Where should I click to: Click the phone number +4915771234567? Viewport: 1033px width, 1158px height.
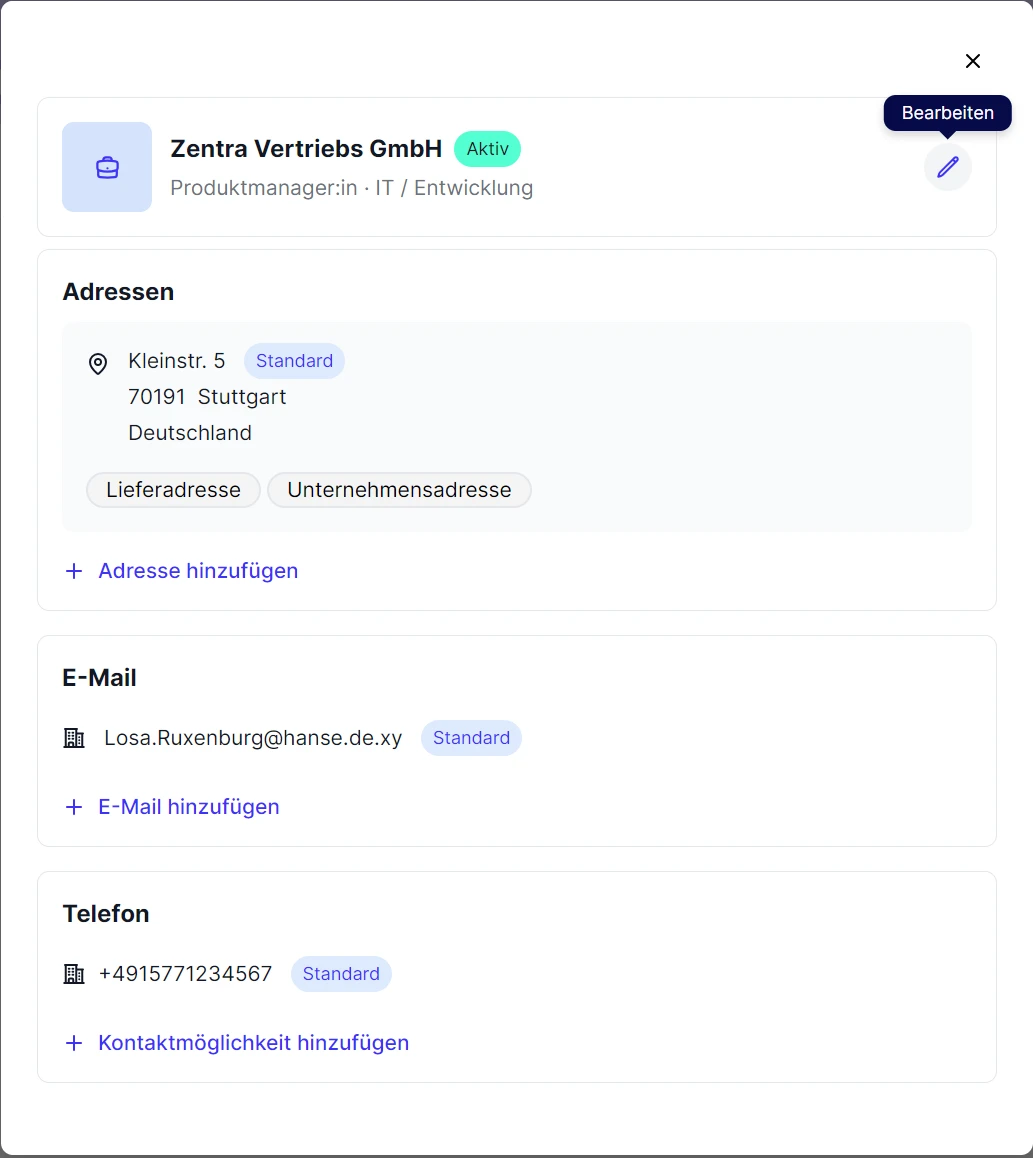(185, 974)
